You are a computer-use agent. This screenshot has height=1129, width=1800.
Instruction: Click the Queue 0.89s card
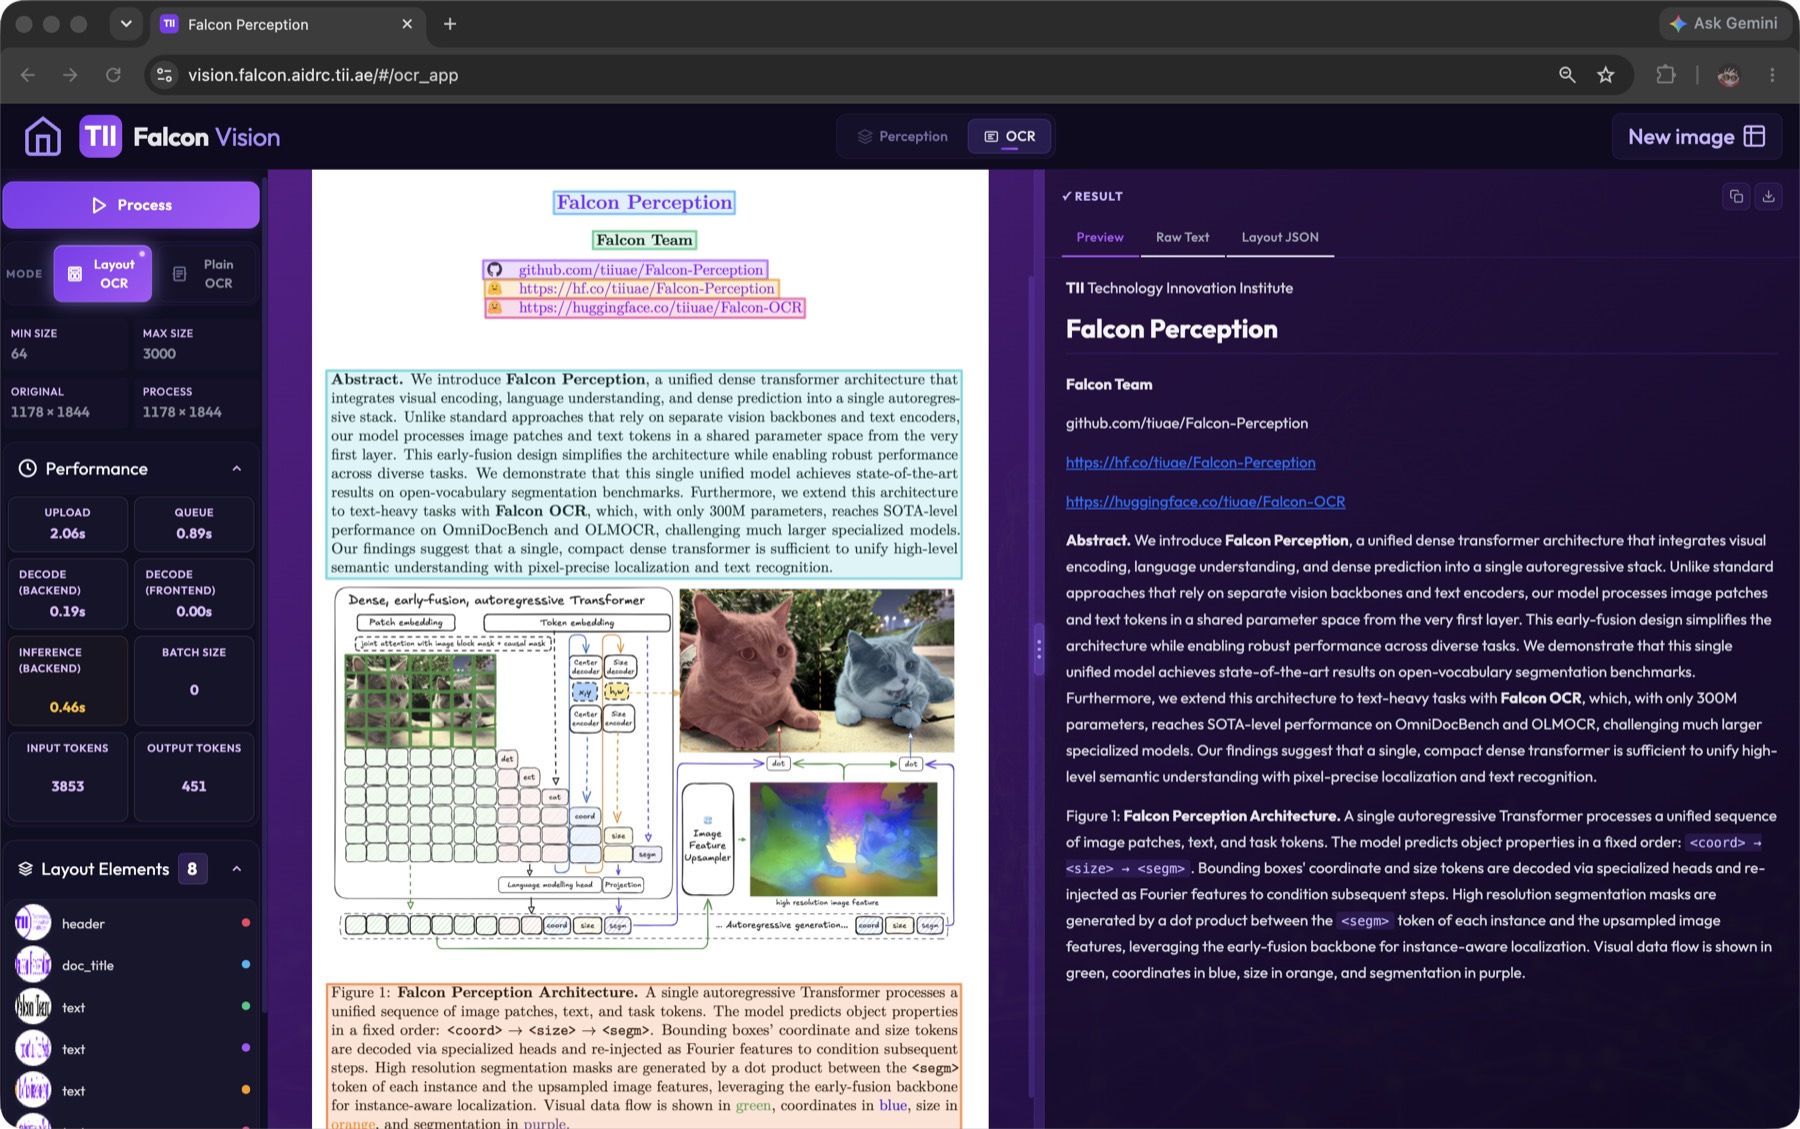tap(194, 523)
